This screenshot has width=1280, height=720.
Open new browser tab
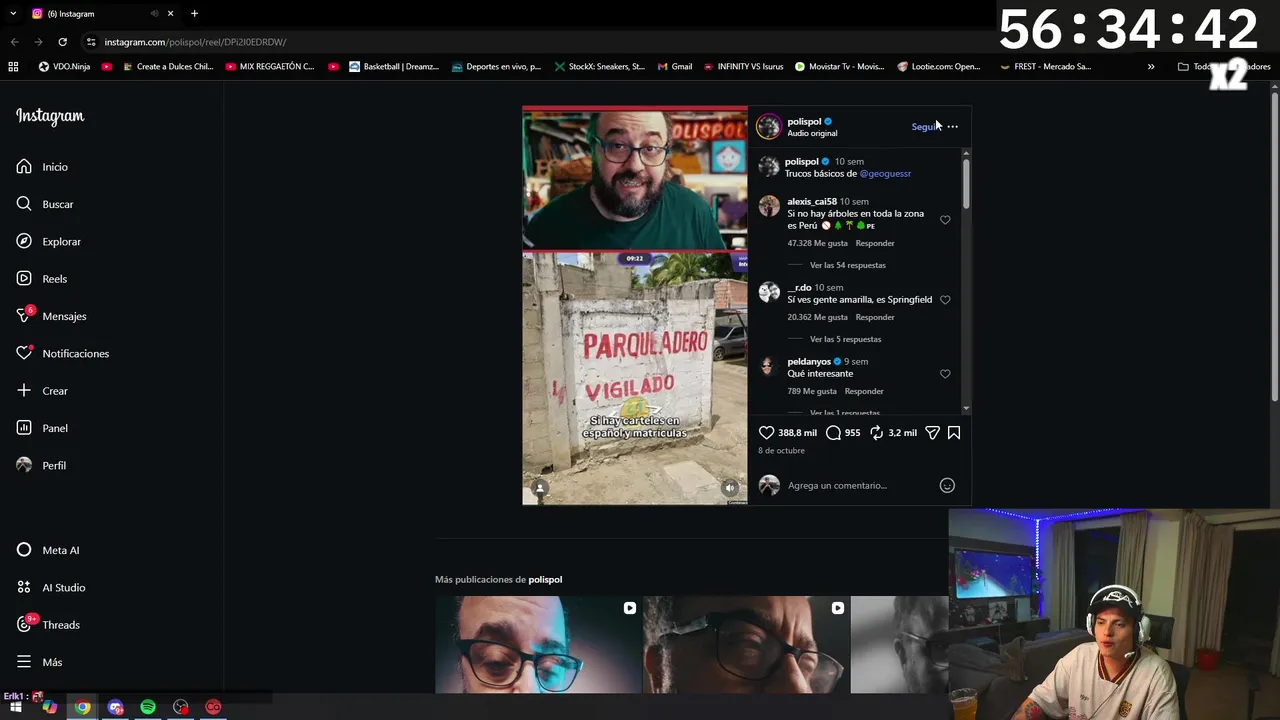pyautogui.click(x=194, y=14)
